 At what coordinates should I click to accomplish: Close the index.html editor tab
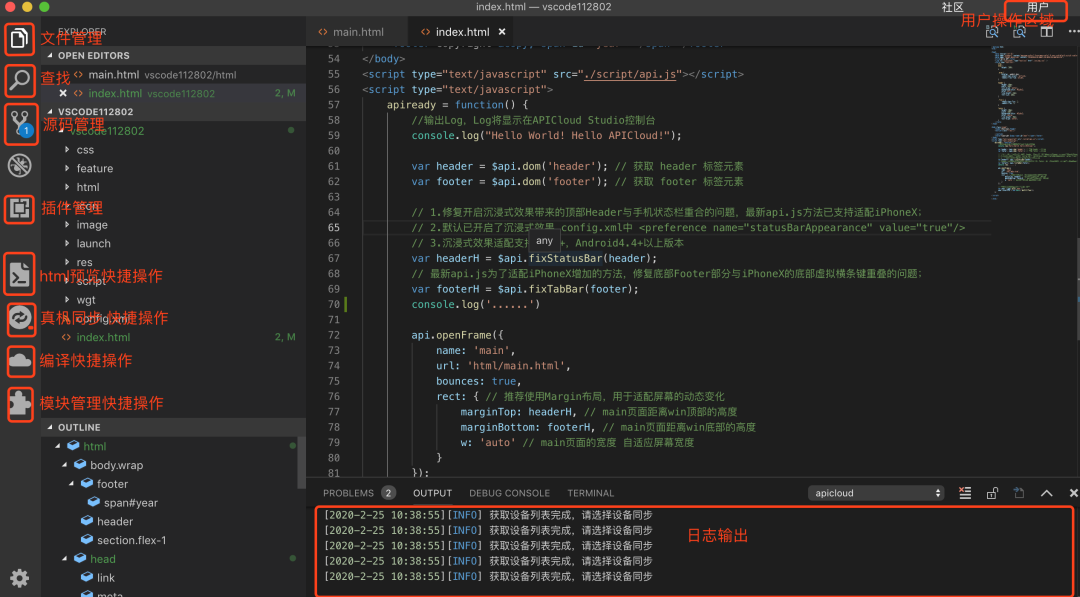point(501,32)
